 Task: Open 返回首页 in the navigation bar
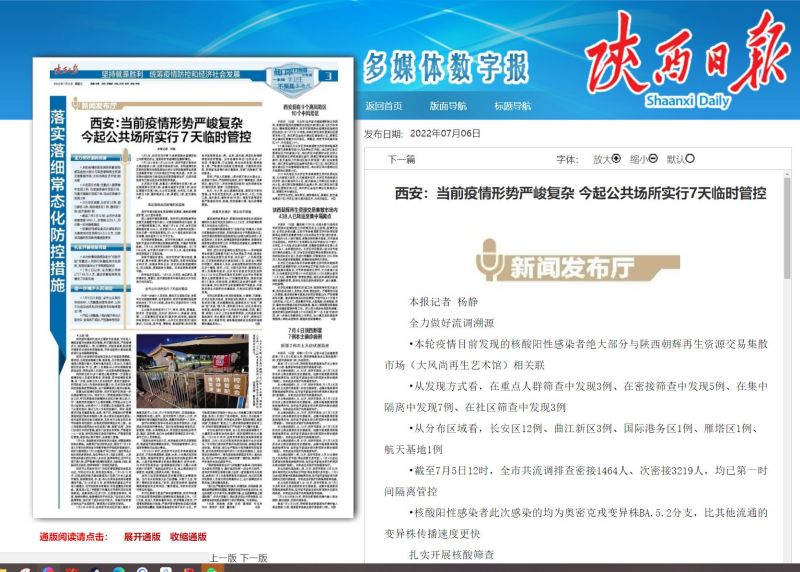tap(384, 106)
